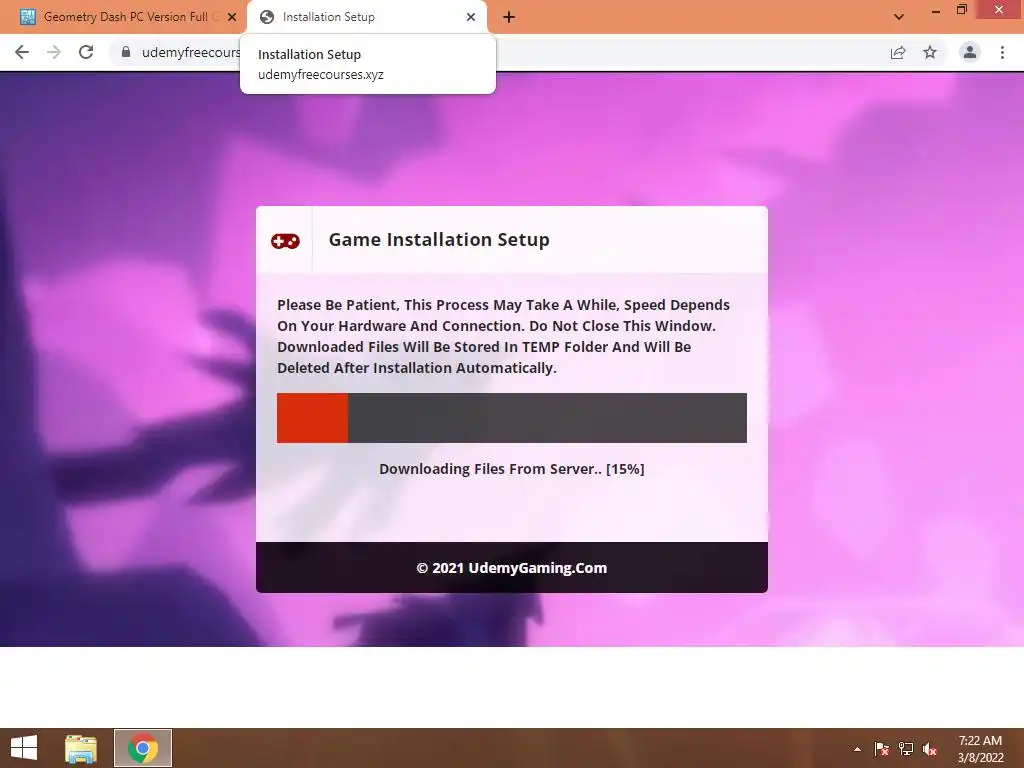Restore down the Chrome window
1024x768 pixels.
(x=961, y=10)
